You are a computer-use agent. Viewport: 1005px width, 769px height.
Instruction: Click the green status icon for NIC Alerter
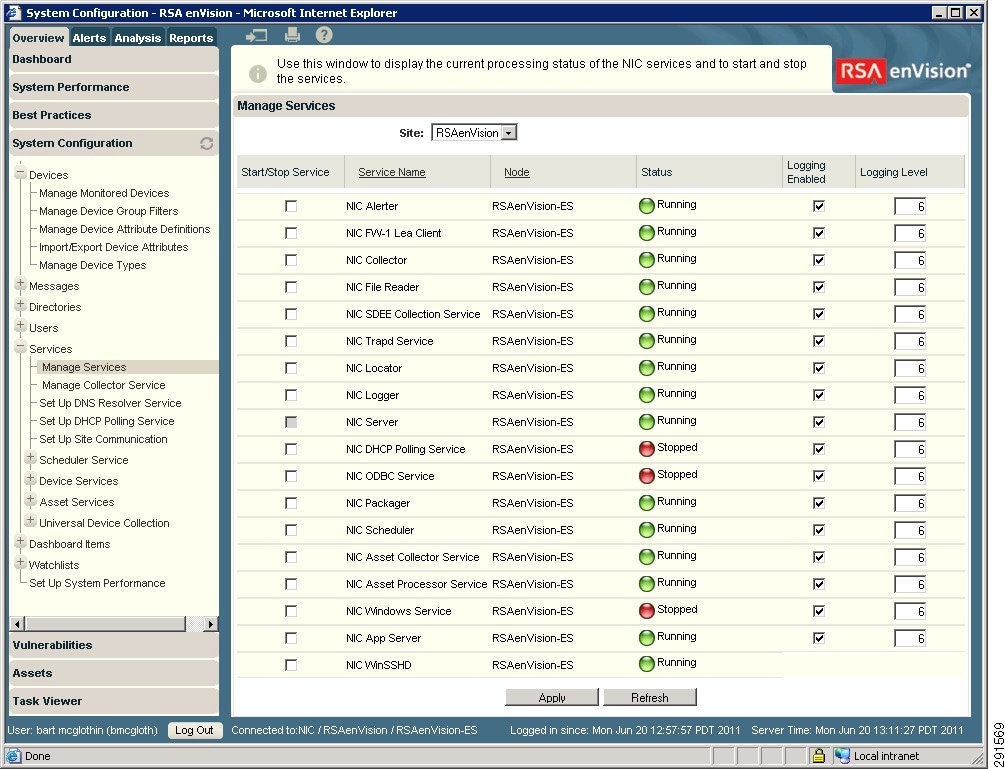pyautogui.click(x=647, y=206)
